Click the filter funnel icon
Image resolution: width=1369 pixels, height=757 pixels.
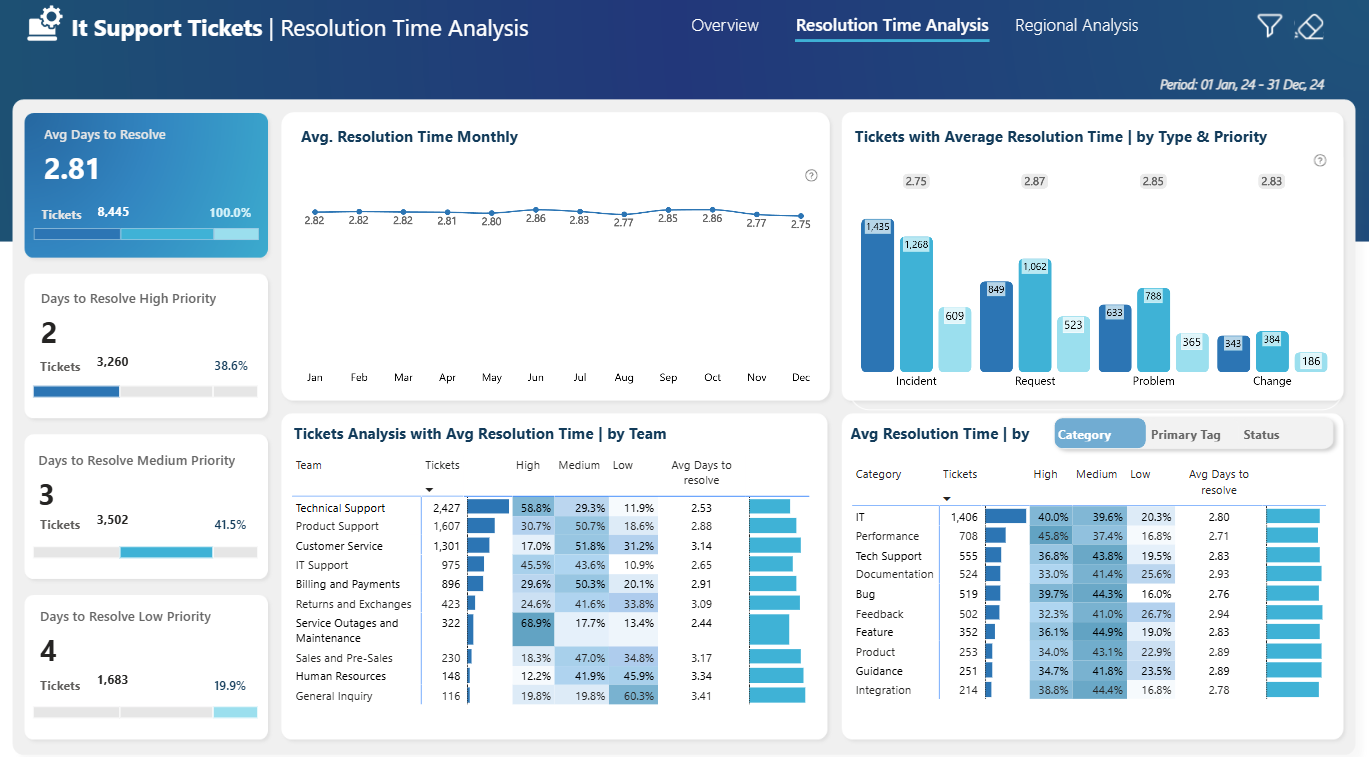[x=1269, y=26]
